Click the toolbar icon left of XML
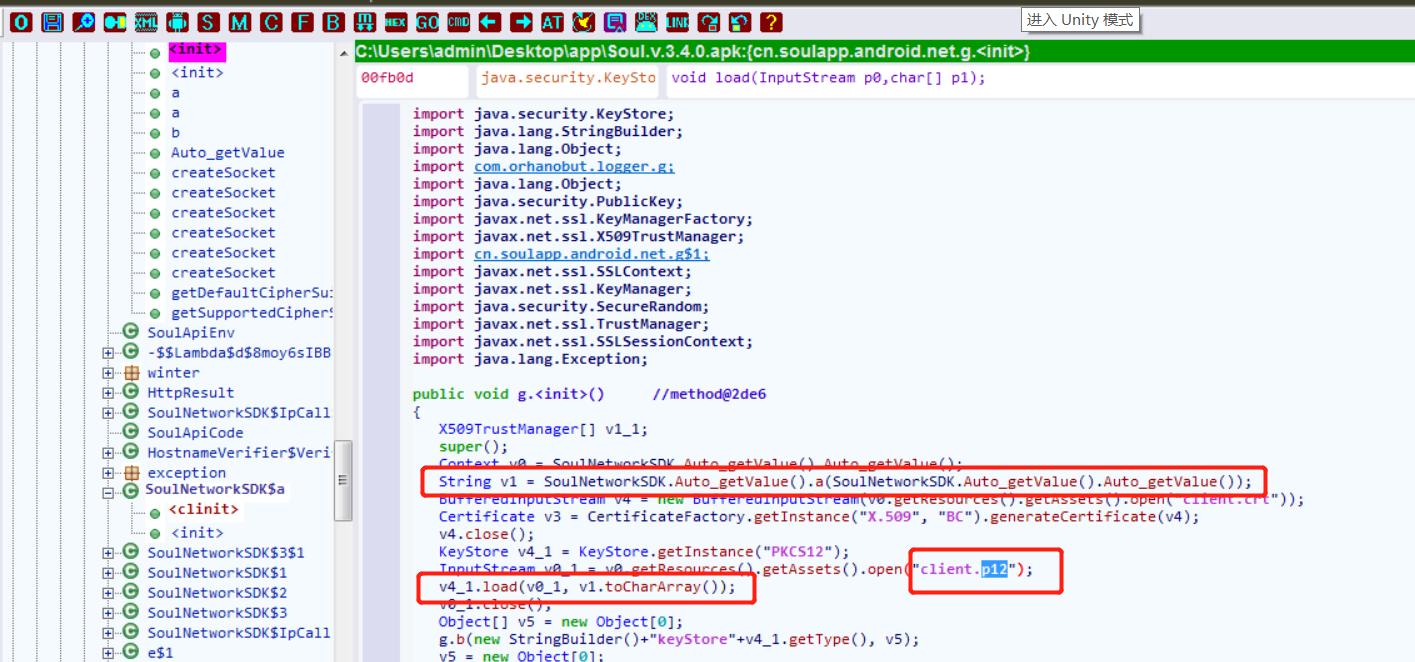This screenshot has width=1415, height=662. [114, 21]
